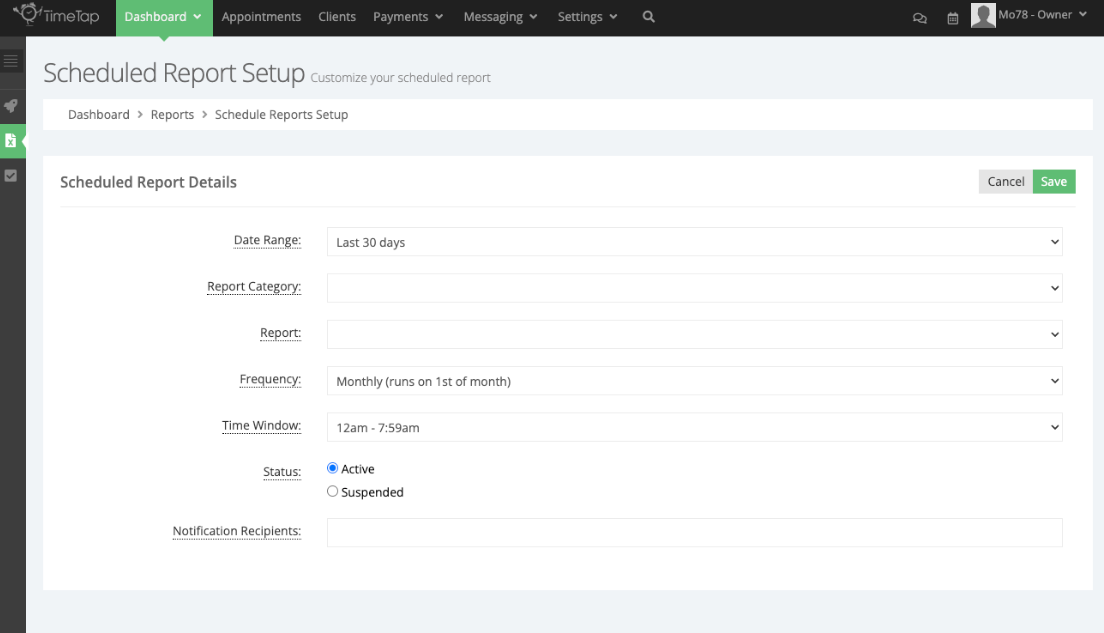This screenshot has height=633, width=1104.
Task: Open the sidebar hamburger menu icon
Action: pyautogui.click(x=12, y=60)
